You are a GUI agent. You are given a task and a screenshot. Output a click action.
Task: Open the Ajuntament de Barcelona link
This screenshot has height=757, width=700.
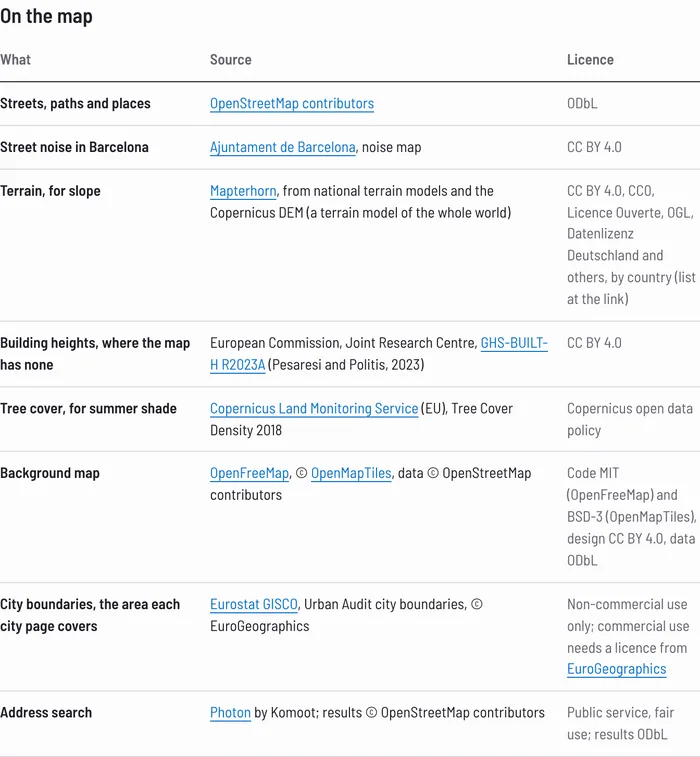tap(282, 147)
